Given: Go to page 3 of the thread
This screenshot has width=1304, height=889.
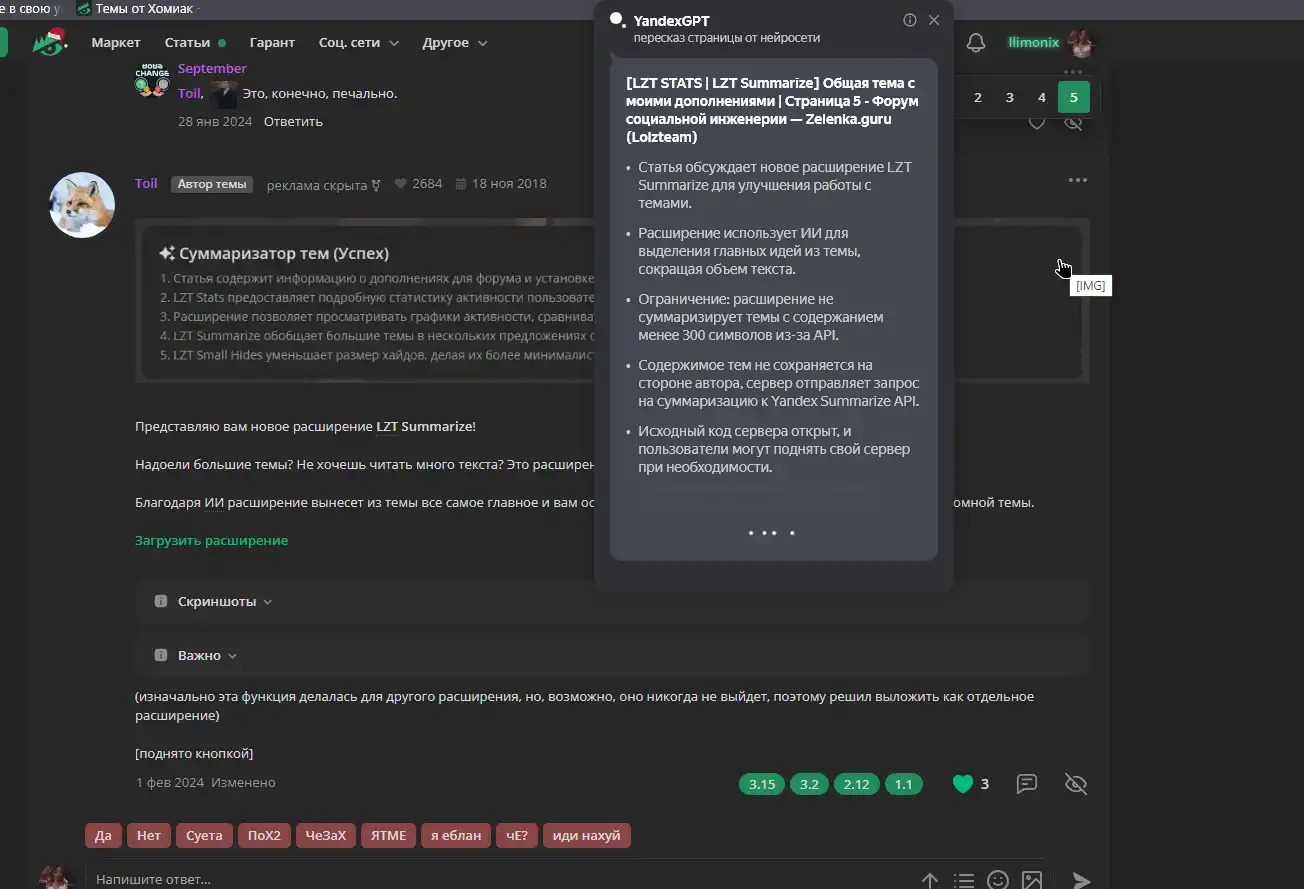Looking at the screenshot, I should click(x=1010, y=97).
